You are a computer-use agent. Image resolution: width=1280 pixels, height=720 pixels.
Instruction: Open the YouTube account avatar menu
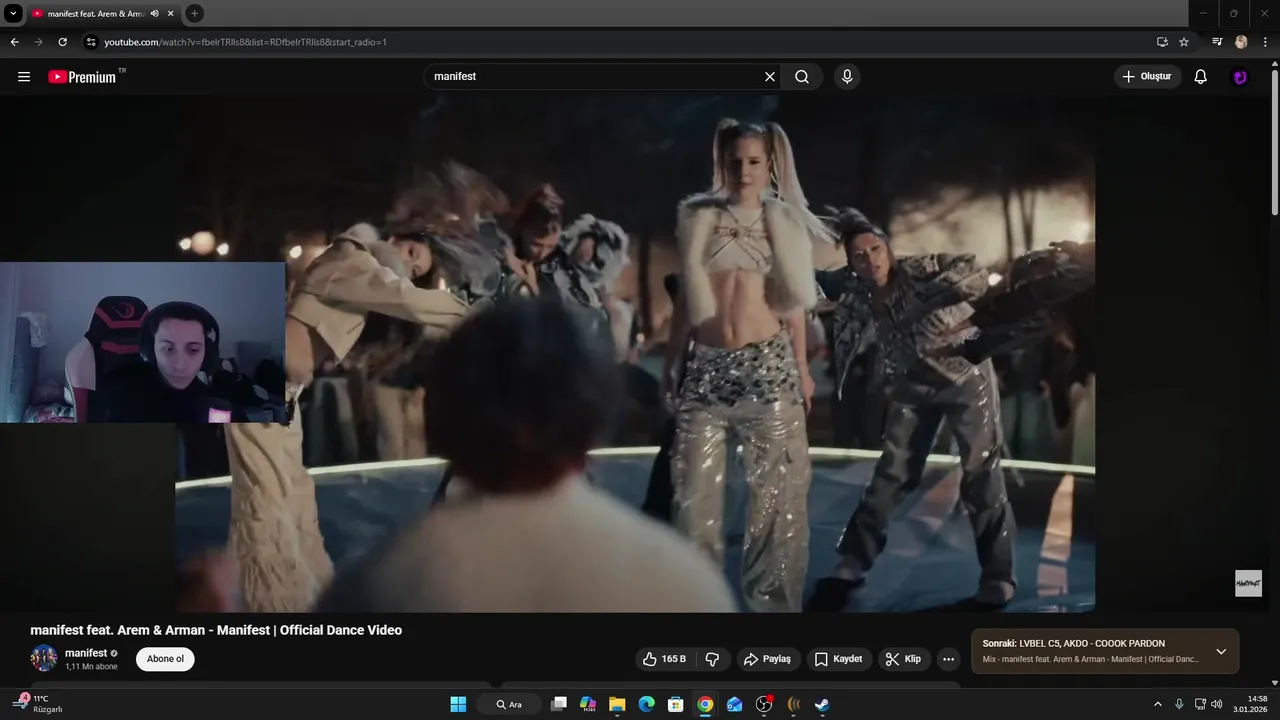[x=1240, y=77]
